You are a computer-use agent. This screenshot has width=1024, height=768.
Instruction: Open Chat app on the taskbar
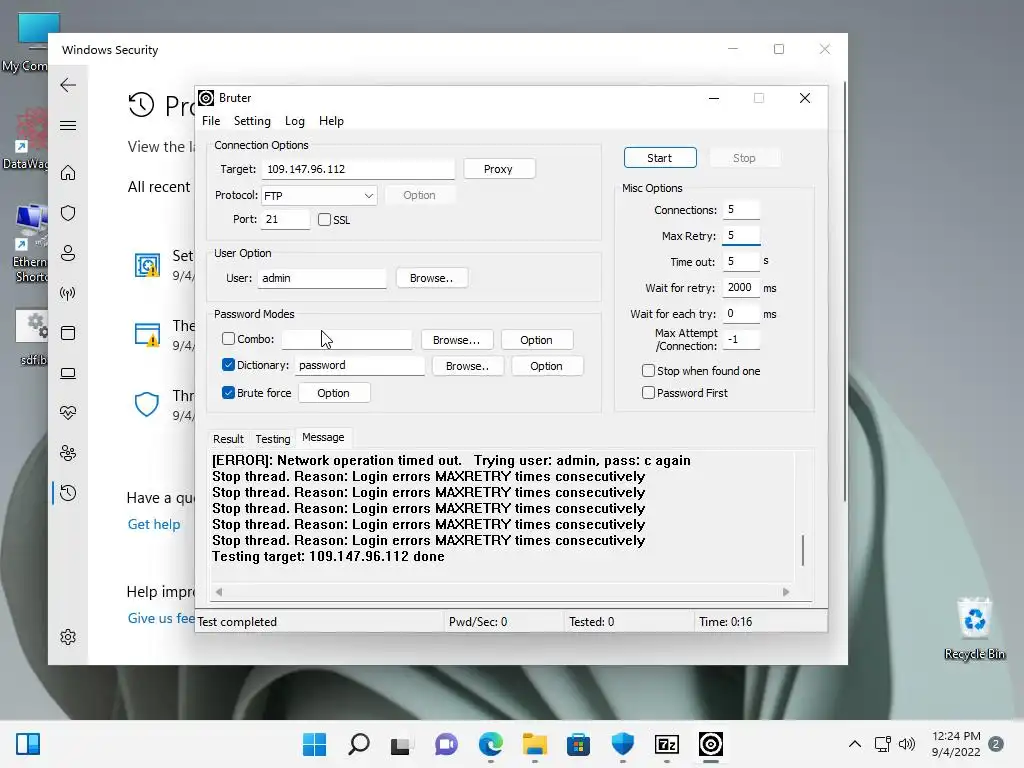(x=446, y=744)
